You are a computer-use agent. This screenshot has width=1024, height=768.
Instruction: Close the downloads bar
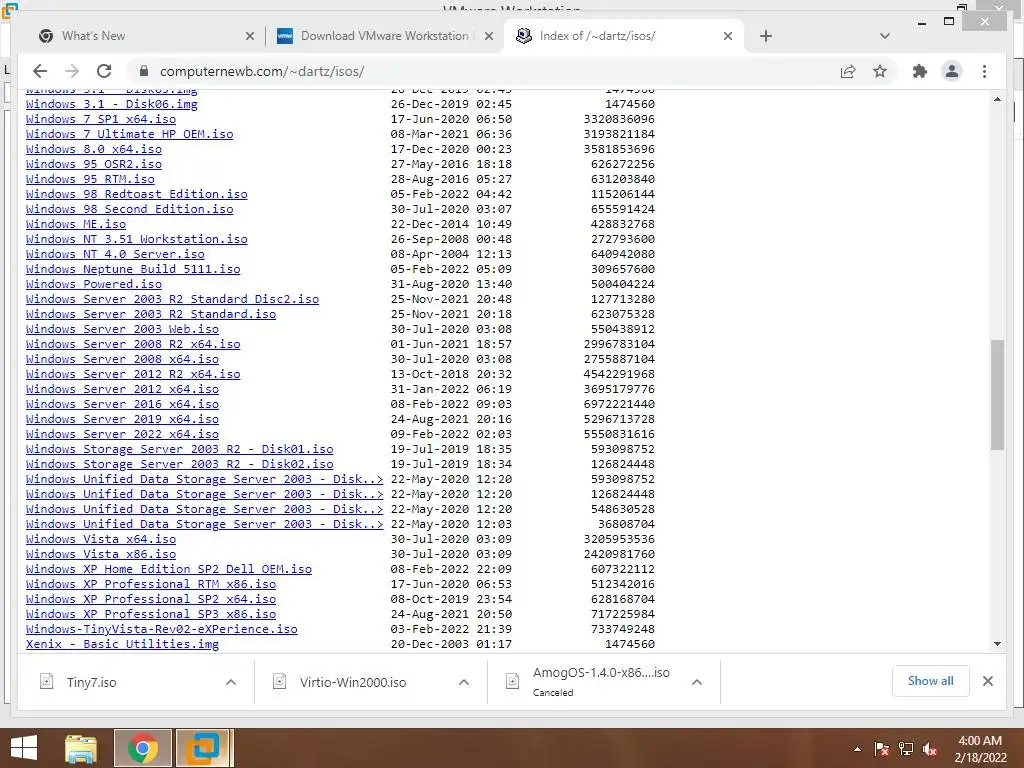pyautogui.click(x=987, y=681)
